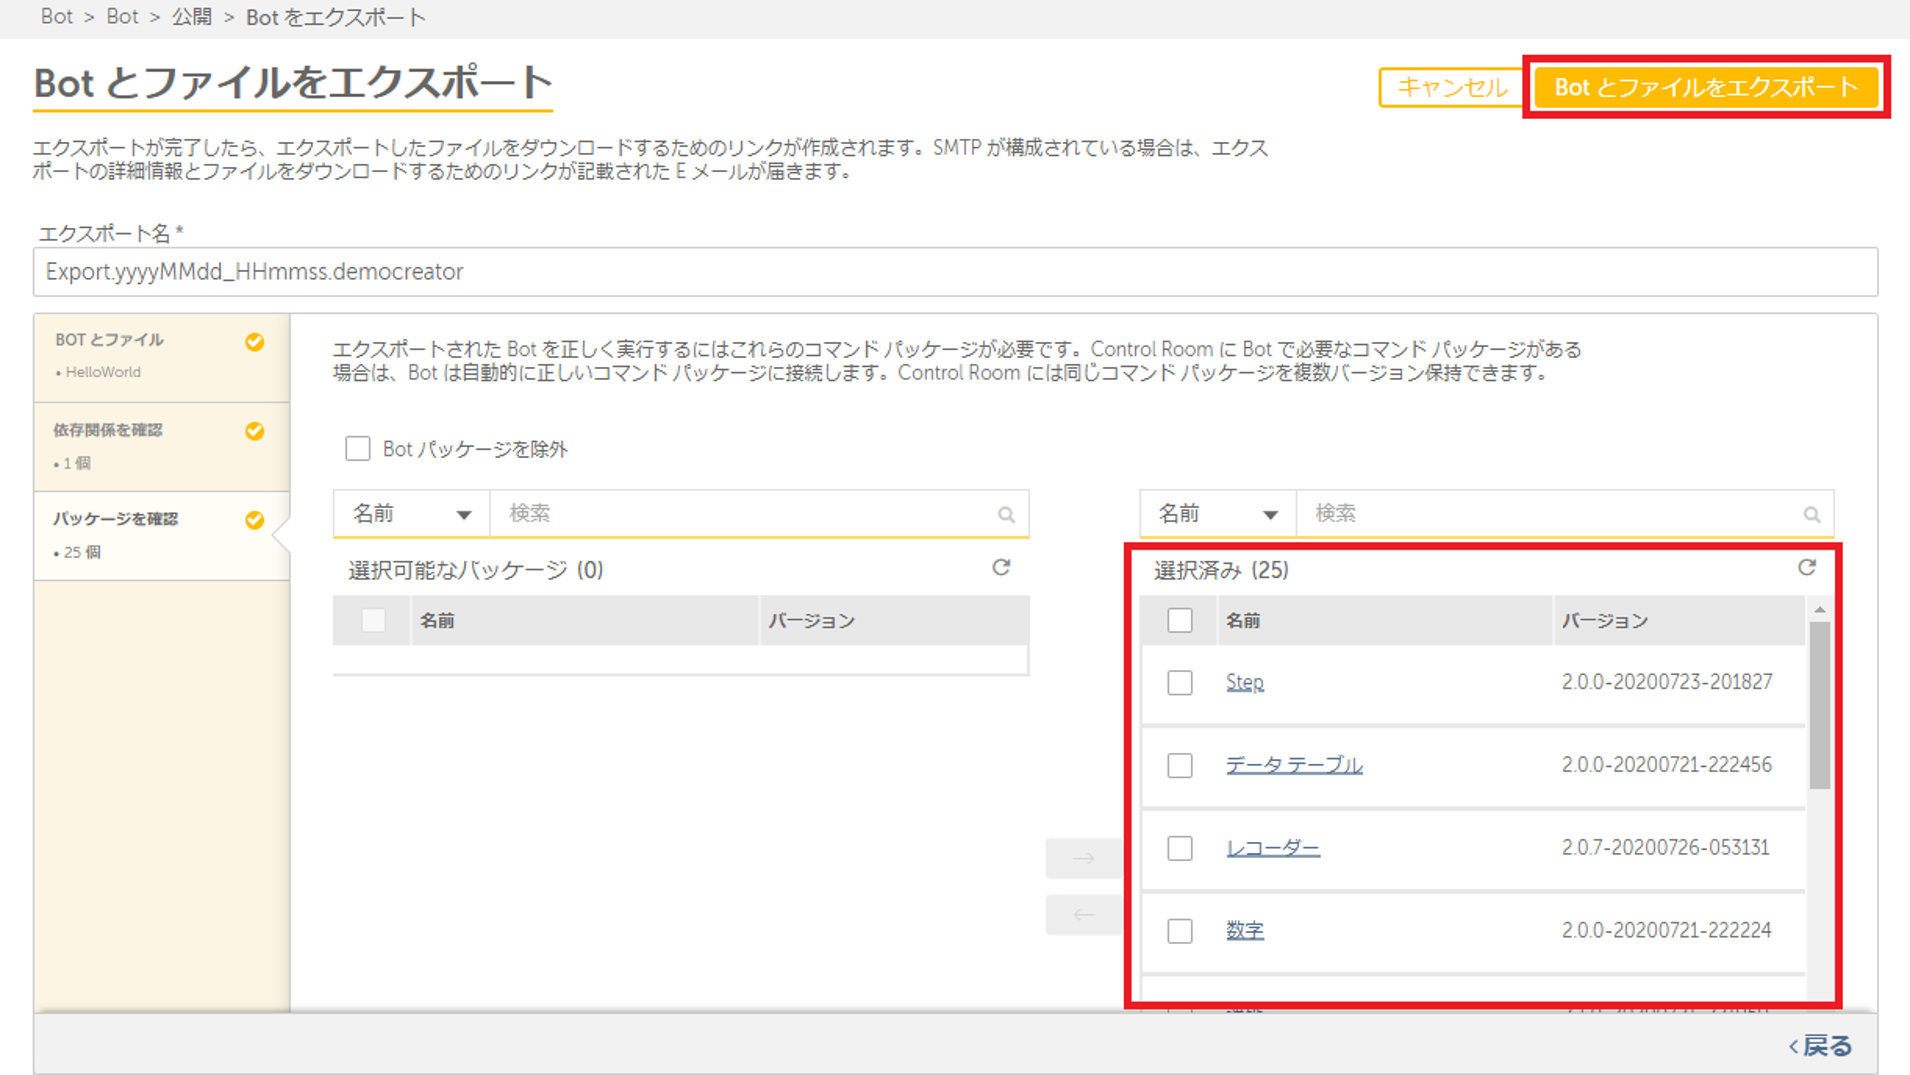Viewport: 1910px width, 1075px height.
Task: Click the right arrow move button
Action: 1083,859
